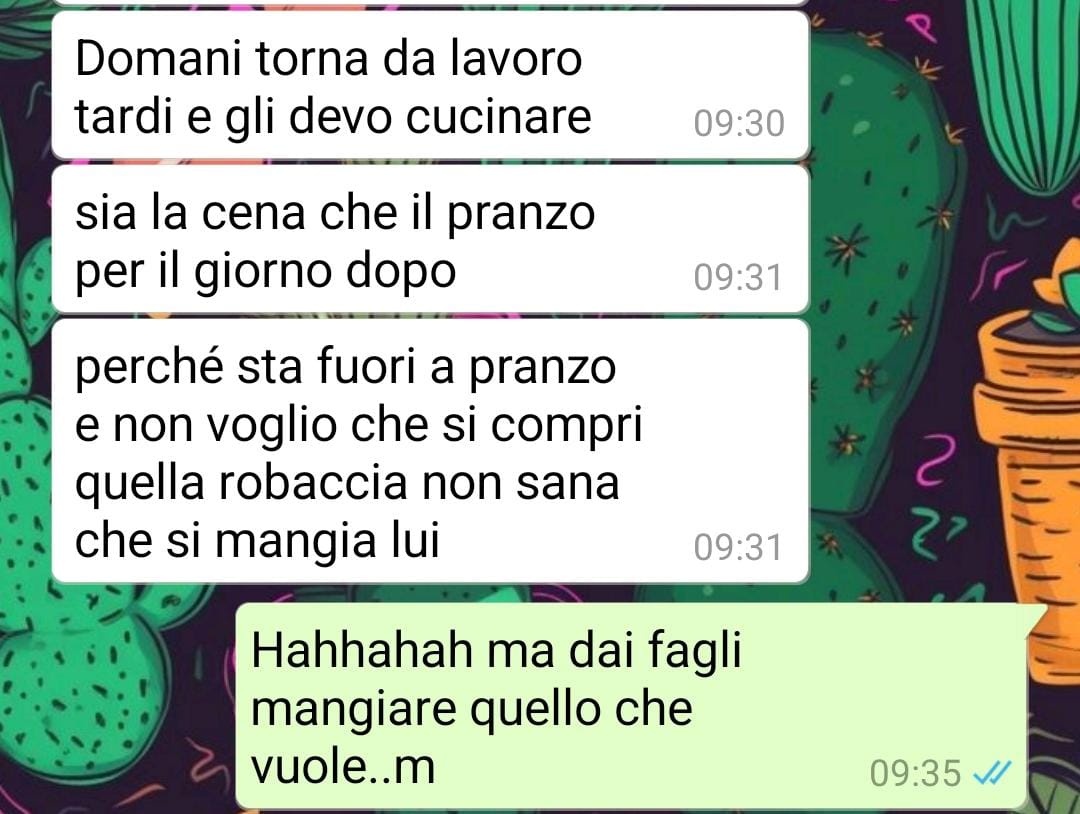Click the partially visible bubble at the top edge
This screenshot has width=1080, height=814.
coord(430,3)
